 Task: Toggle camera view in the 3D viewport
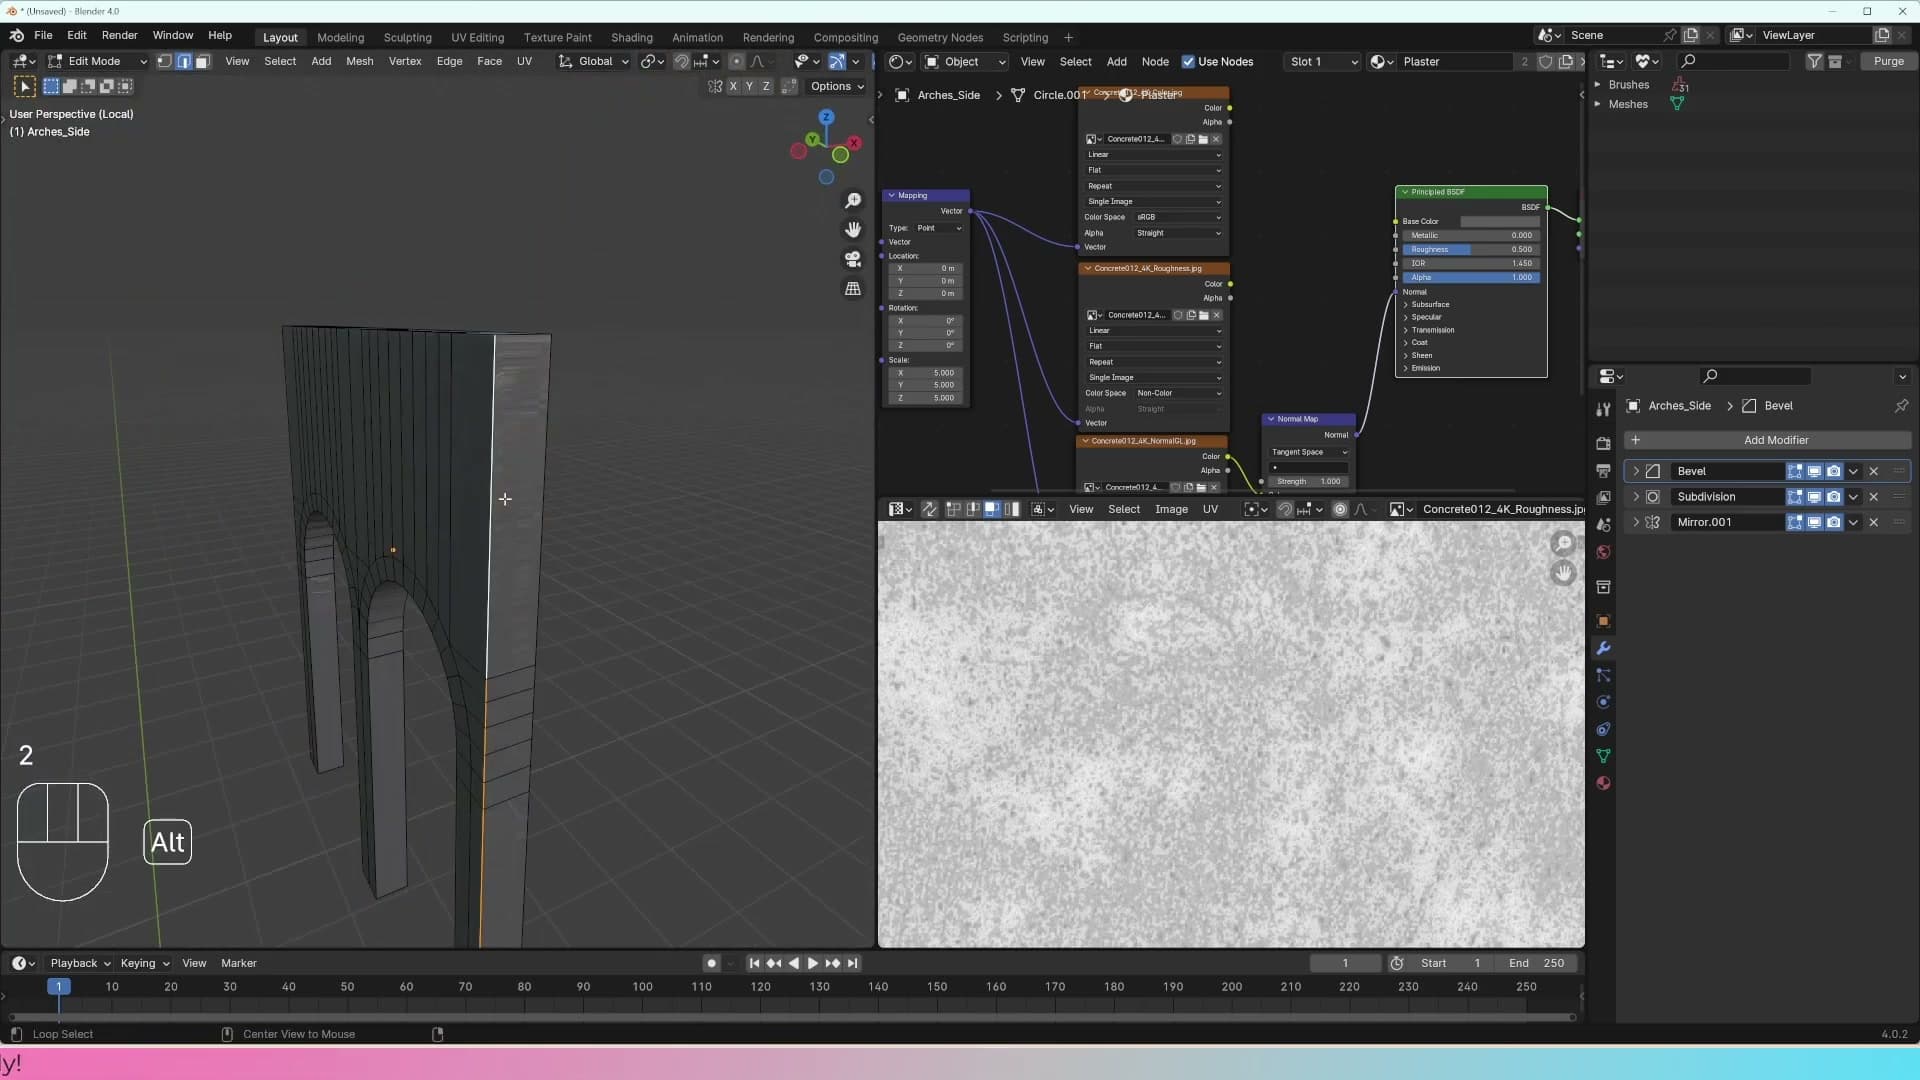[x=853, y=259]
